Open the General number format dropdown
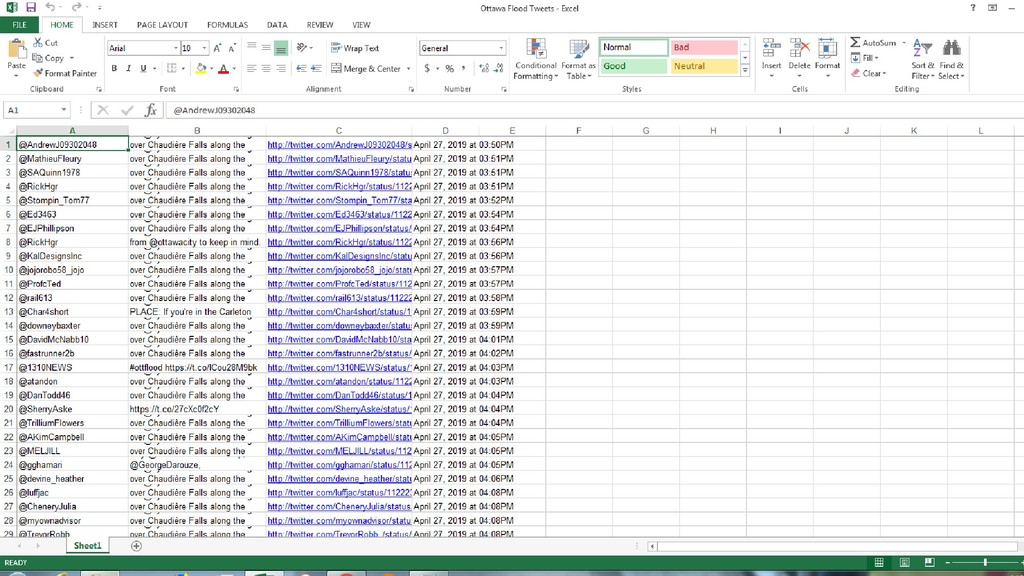 501,48
